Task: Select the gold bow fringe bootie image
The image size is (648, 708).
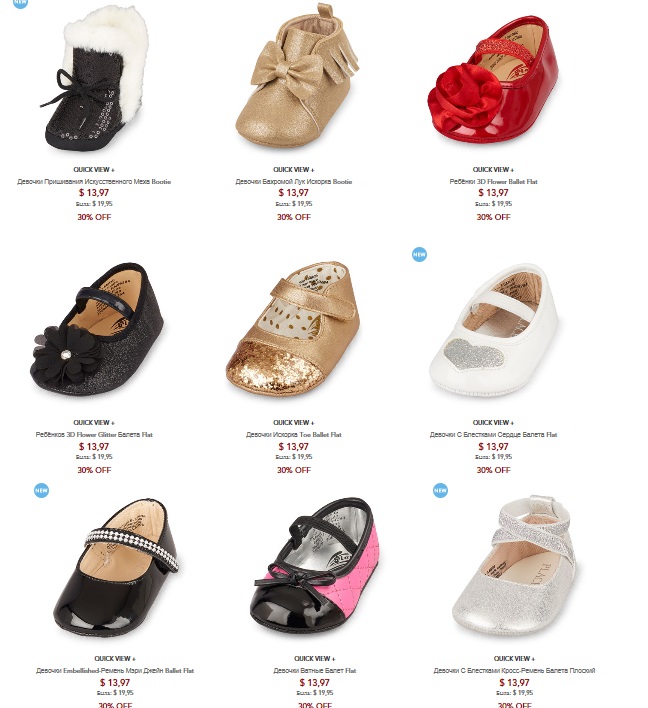Action: click(297, 75)
